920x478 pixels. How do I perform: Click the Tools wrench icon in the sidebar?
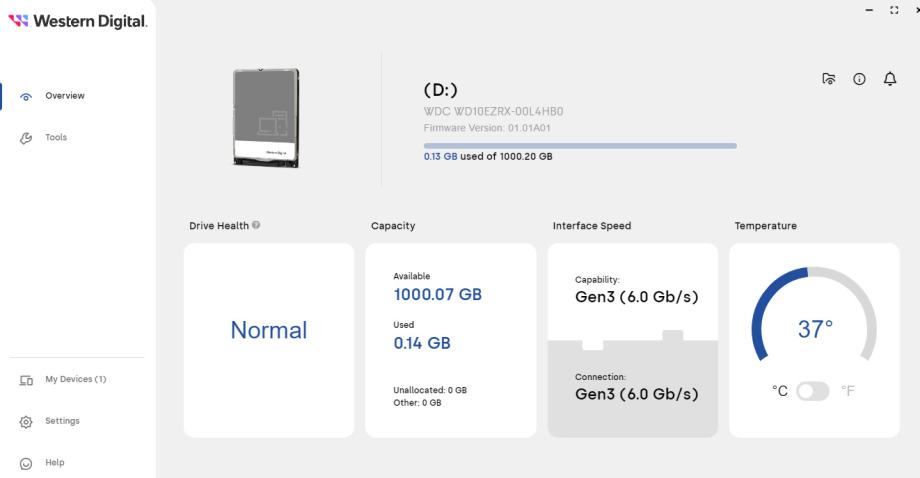(x=26, y=138)
